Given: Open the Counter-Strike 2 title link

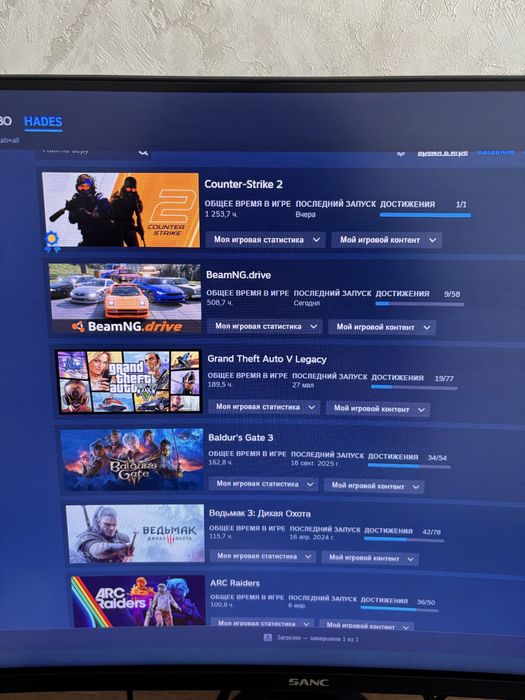Looking at the screenshot, I should [243, 184].
